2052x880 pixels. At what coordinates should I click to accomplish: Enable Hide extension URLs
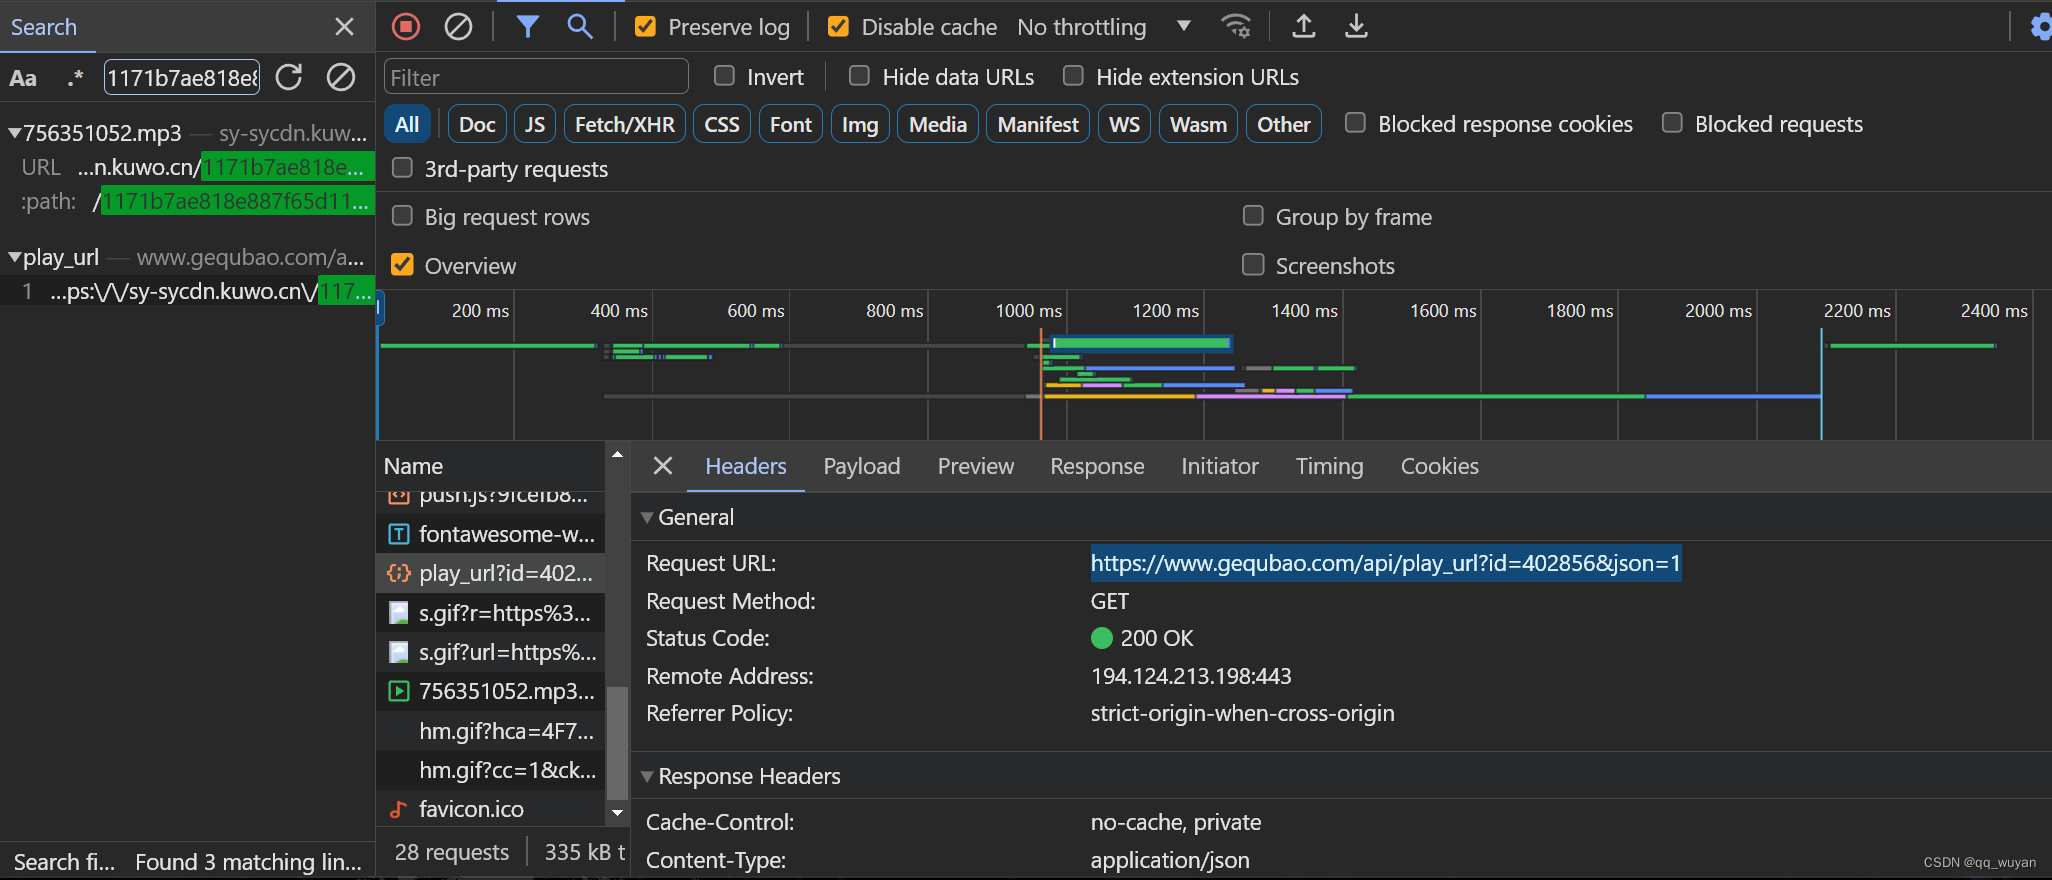[1073, 76]
